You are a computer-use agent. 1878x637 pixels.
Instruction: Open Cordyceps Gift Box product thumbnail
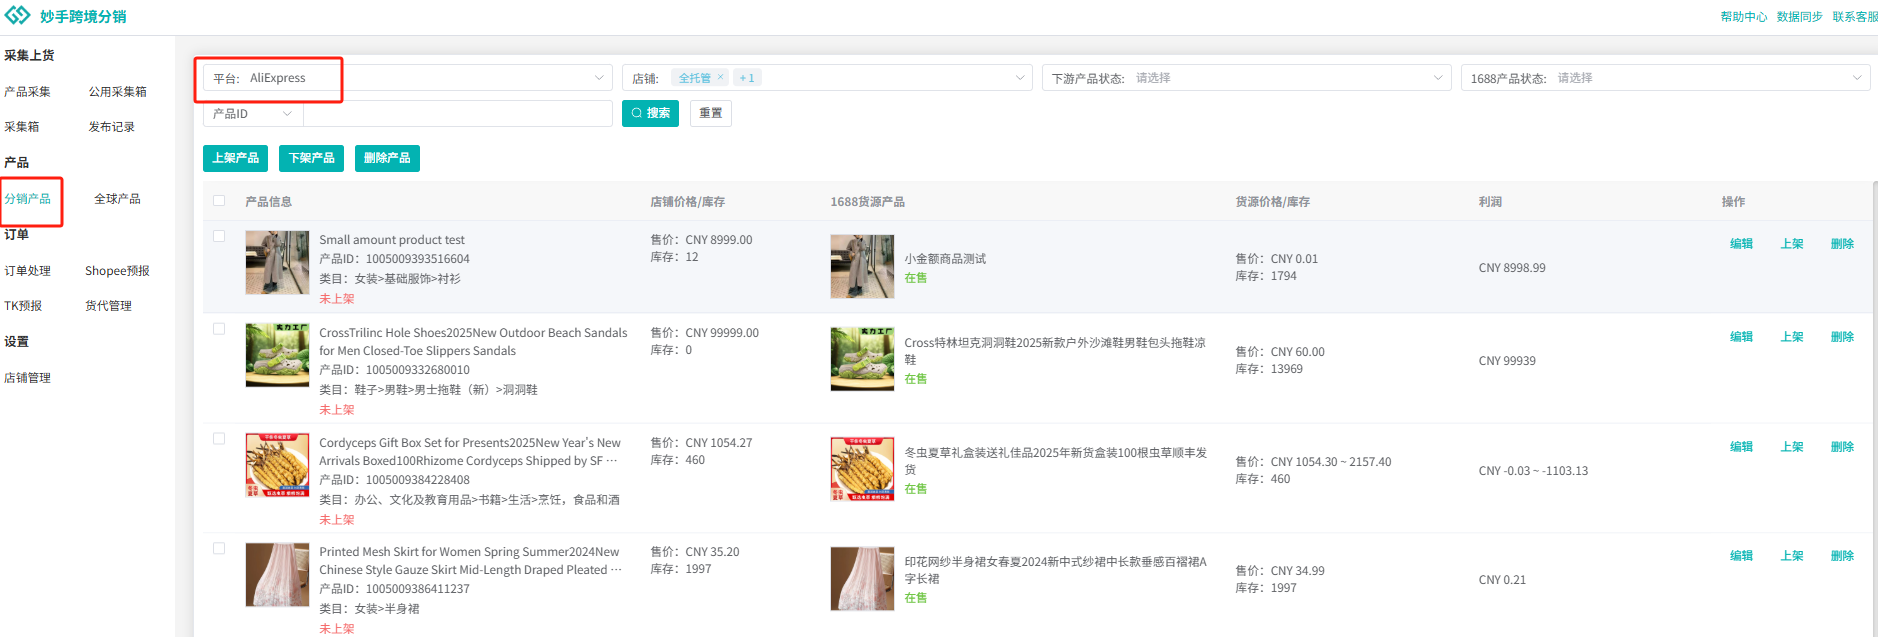(x=277, y=465)
